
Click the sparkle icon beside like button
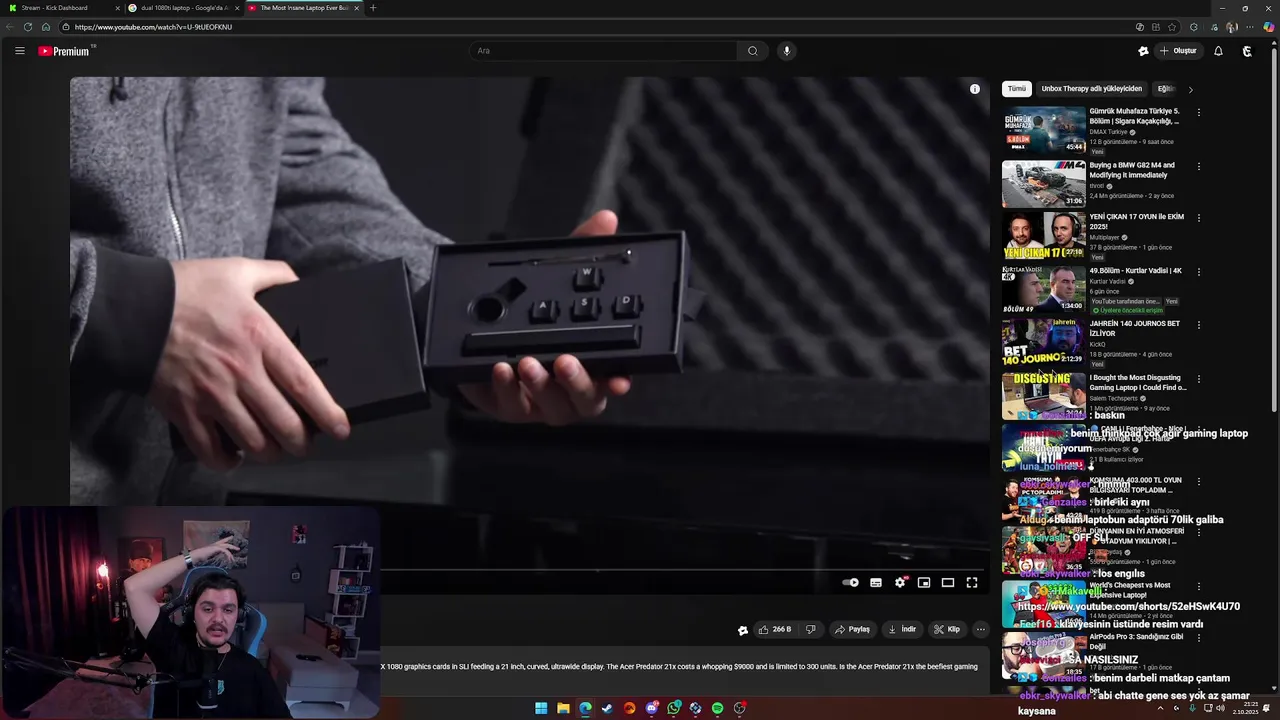coord(743,630)
